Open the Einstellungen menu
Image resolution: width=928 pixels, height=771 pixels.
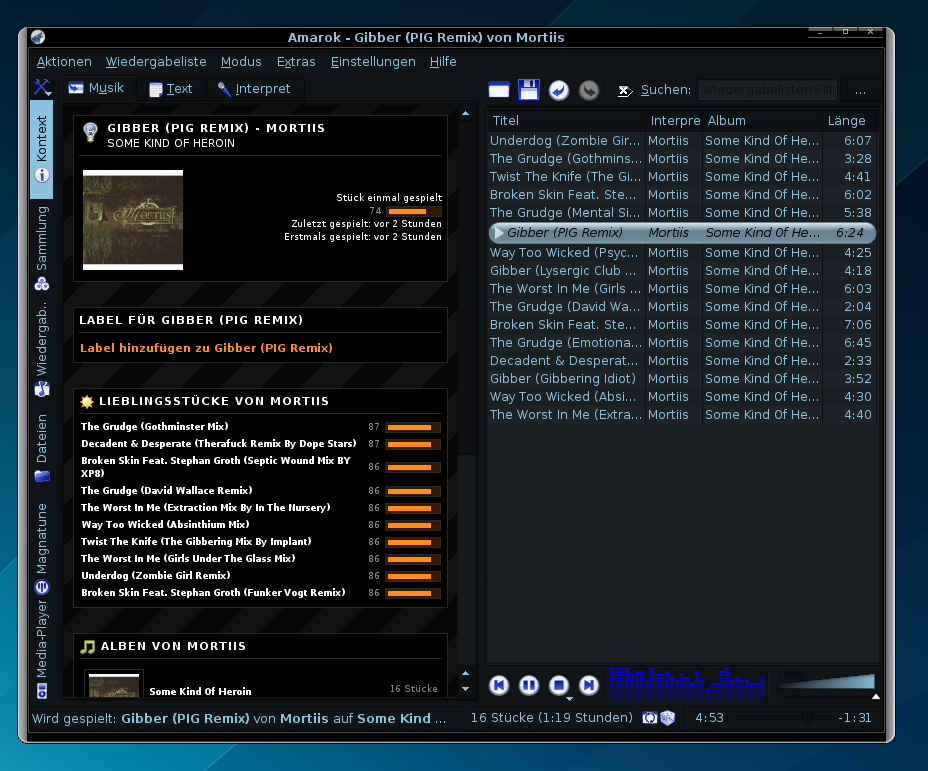(373, 62)
